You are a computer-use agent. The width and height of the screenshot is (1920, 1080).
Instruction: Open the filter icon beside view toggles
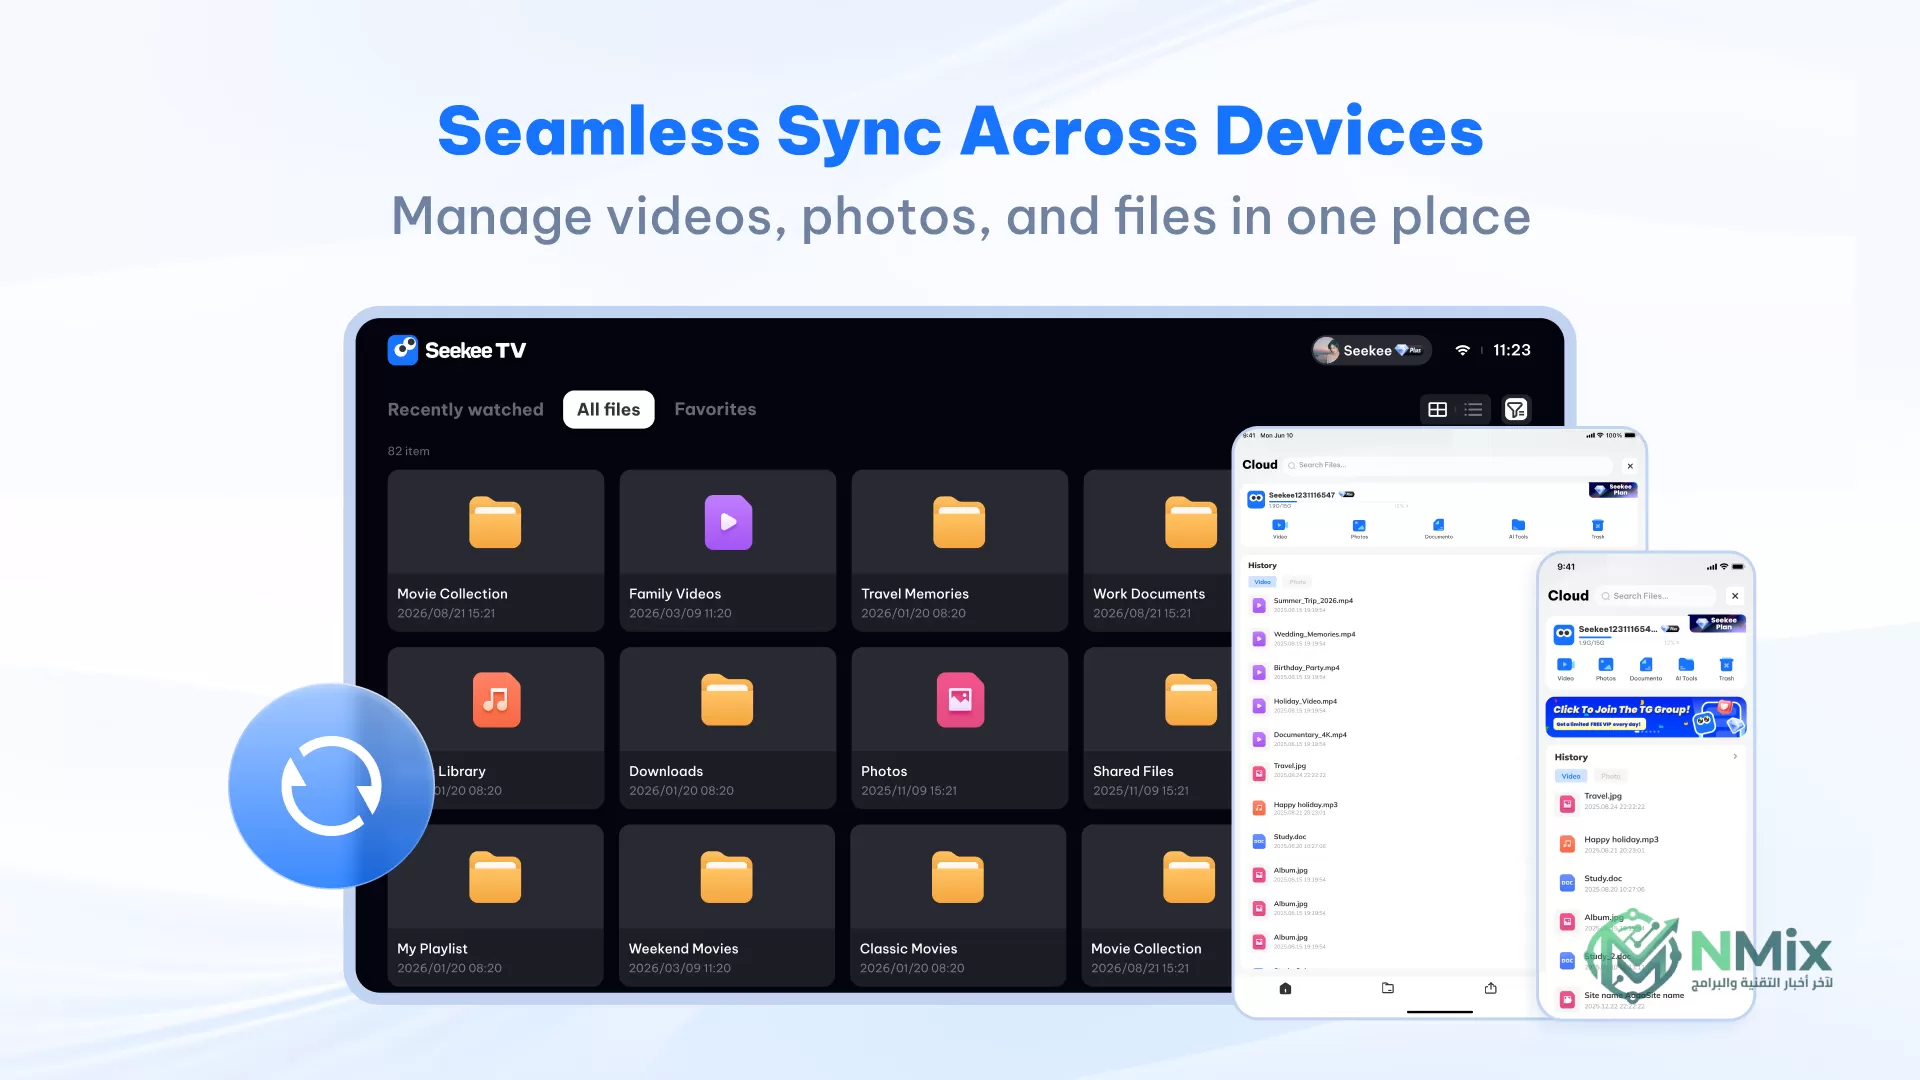[x=1516, y=409]
